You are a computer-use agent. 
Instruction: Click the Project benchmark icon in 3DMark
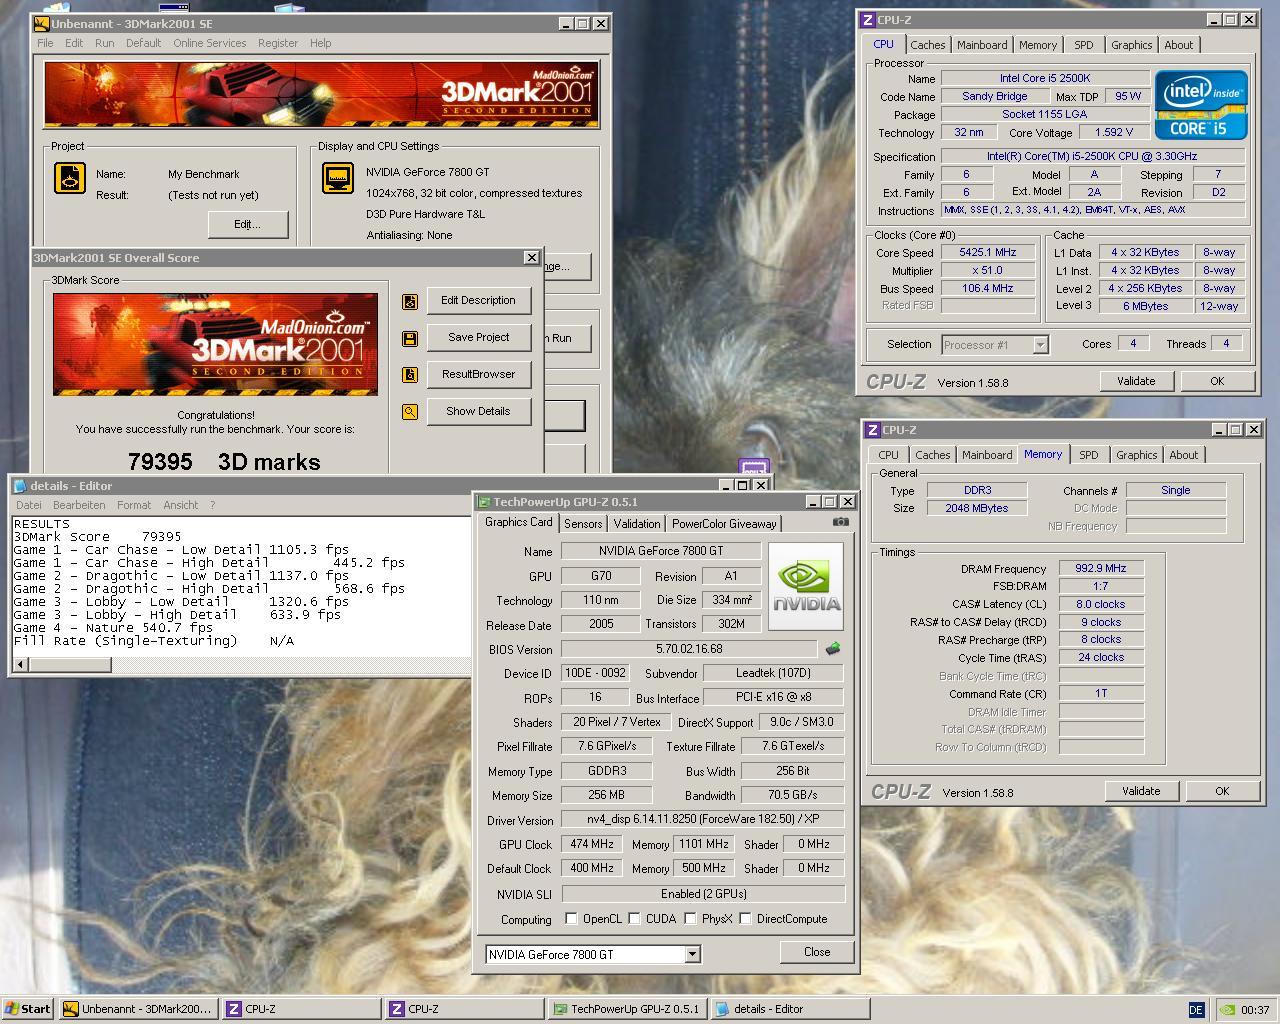tap(70, 178)
